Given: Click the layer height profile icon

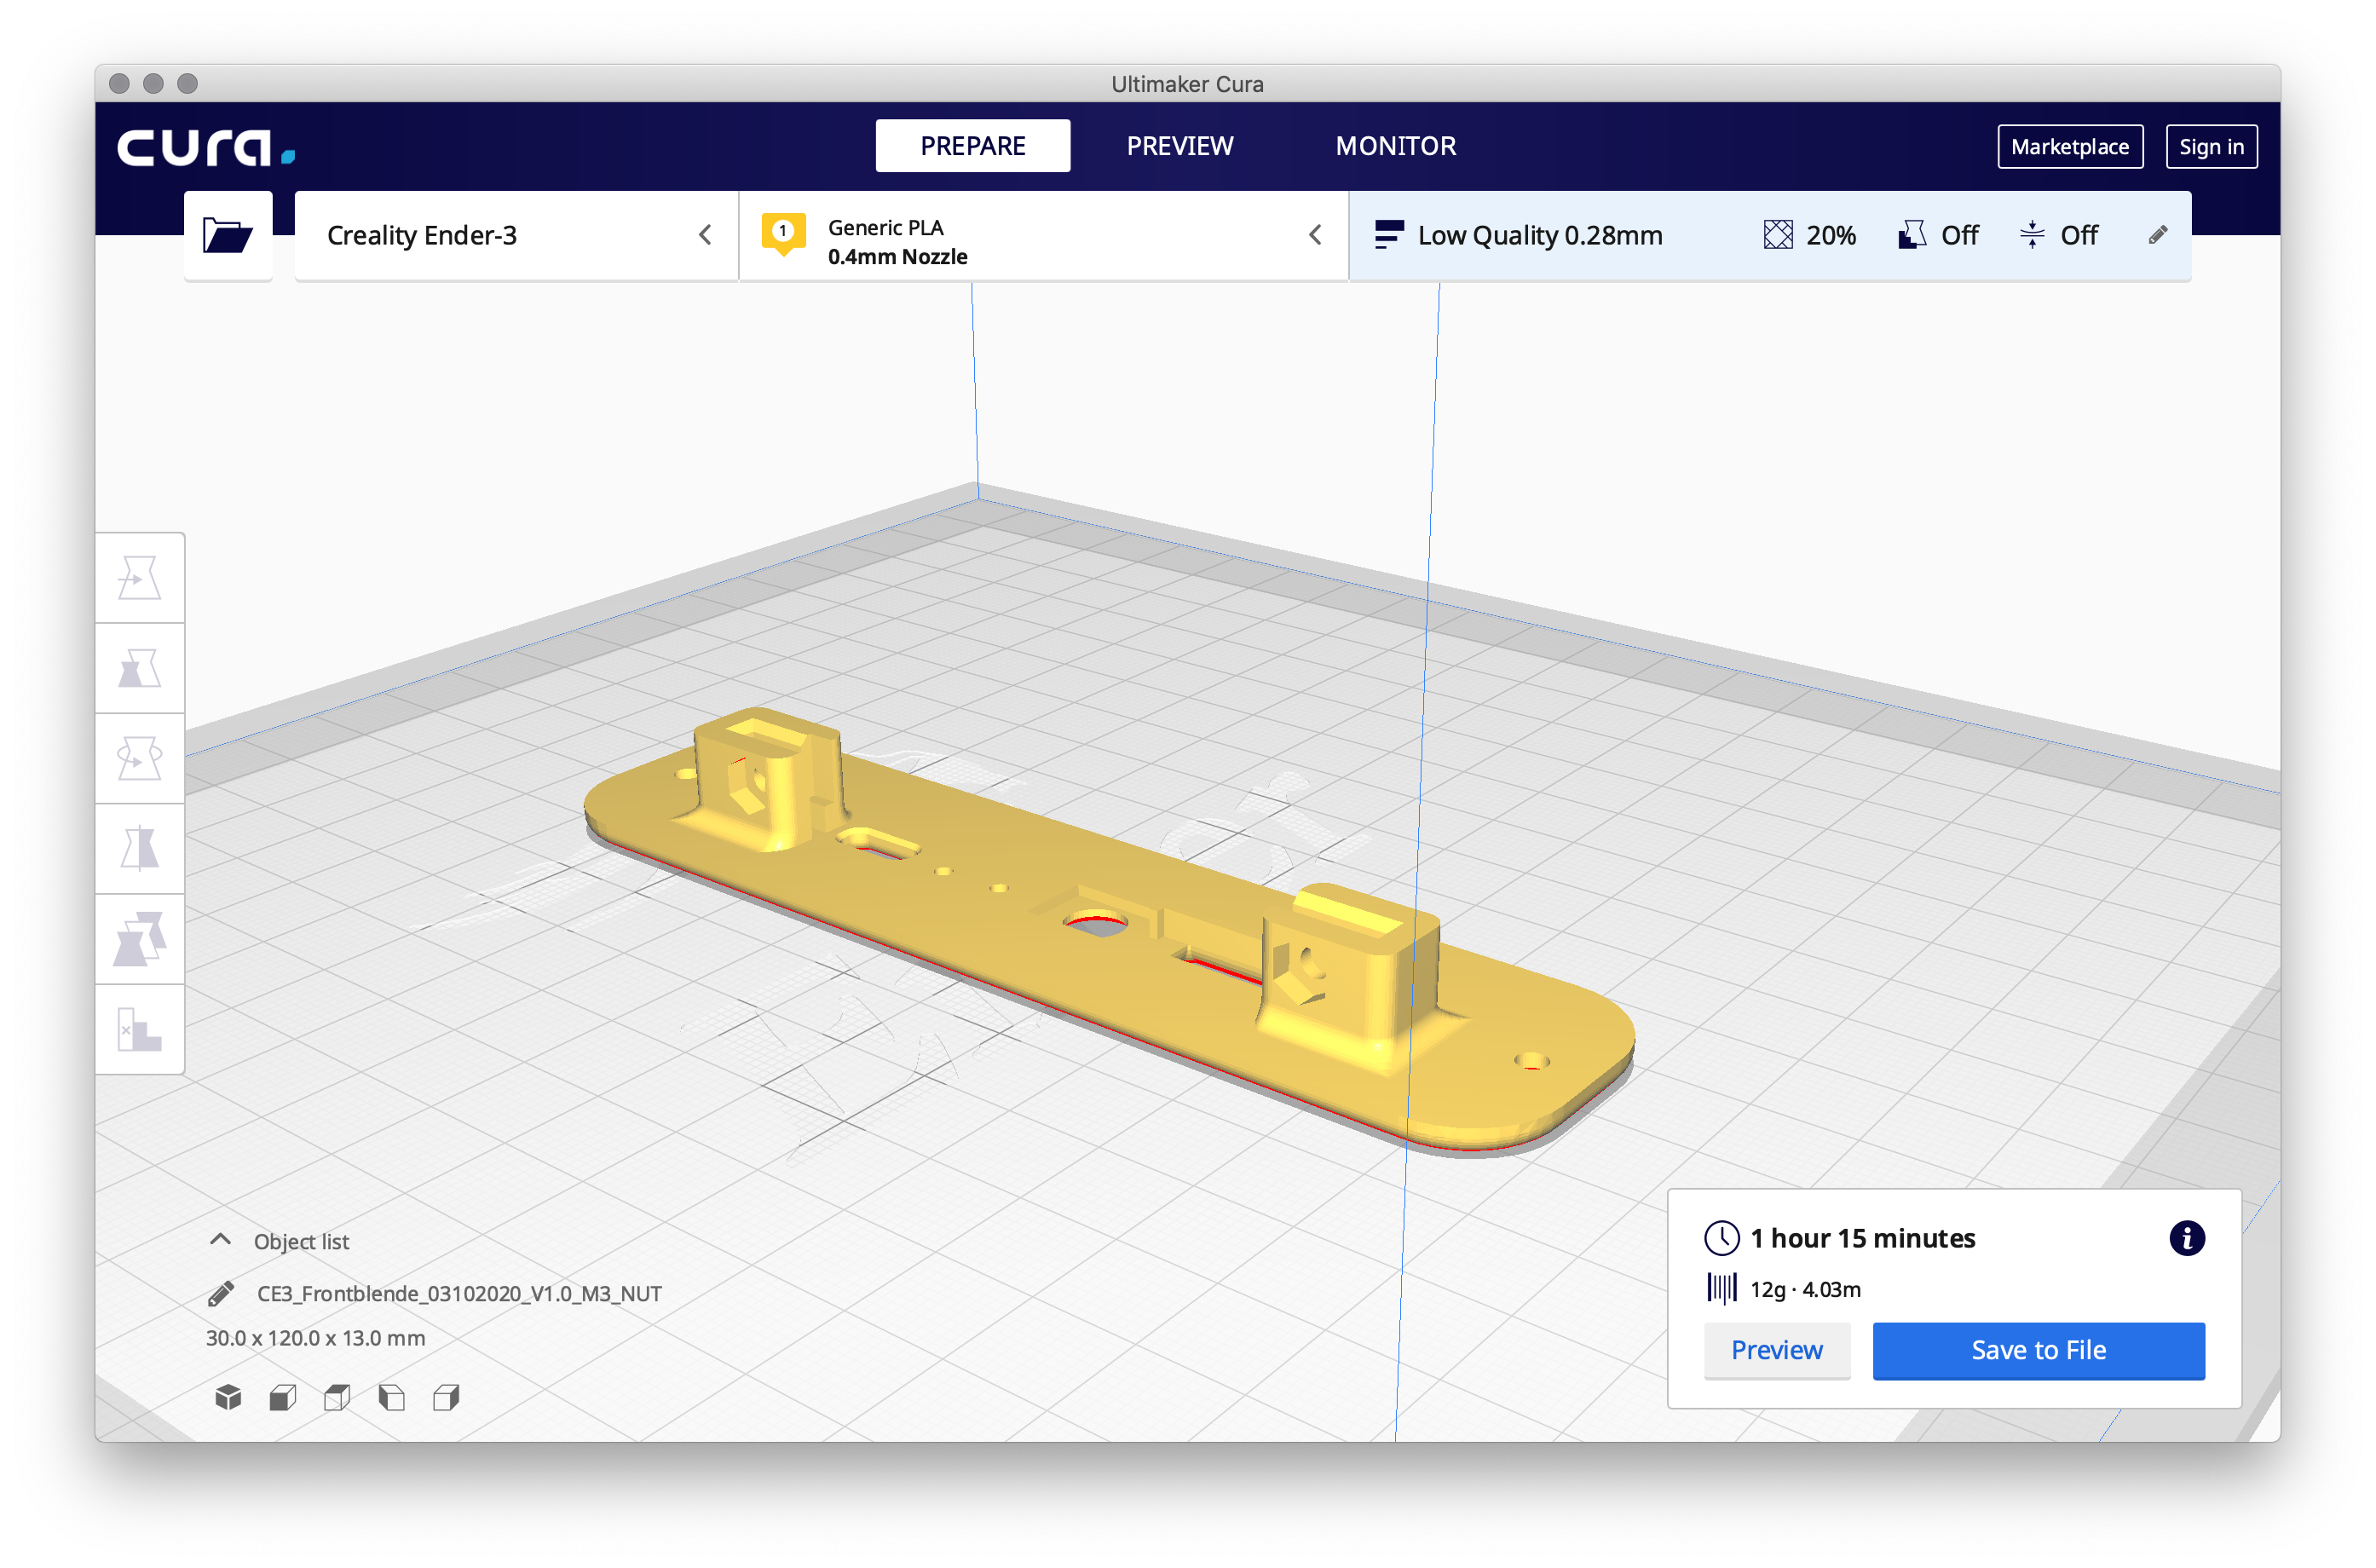Looking at the screenshot, I should point(1389,235).
